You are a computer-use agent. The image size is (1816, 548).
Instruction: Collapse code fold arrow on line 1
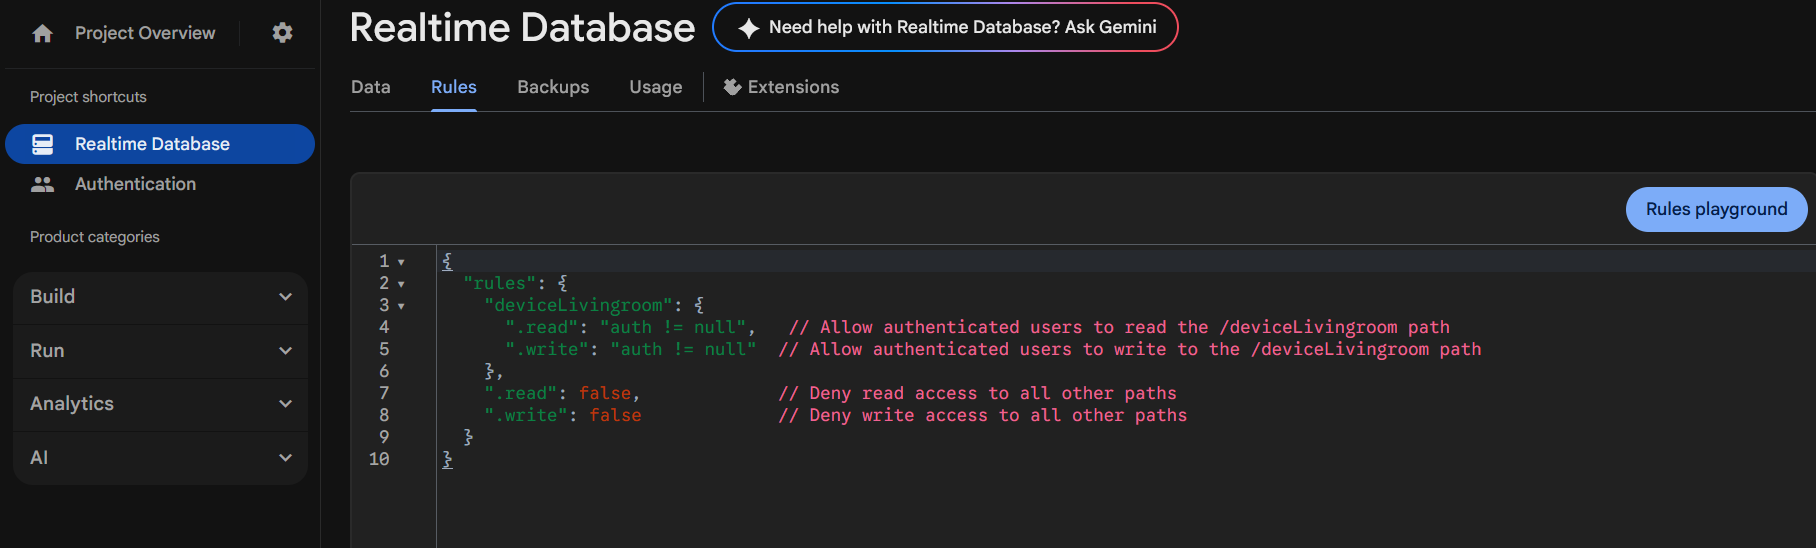pos(401,262)
